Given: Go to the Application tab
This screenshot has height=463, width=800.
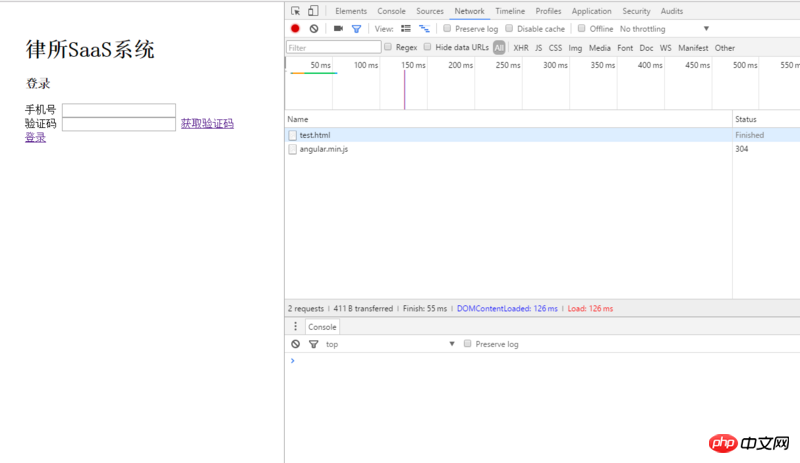Looking at the screenshot, I should (x=591, y=11).
